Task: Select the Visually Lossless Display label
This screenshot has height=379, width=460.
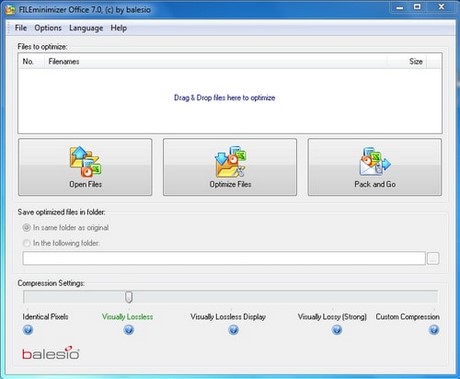Action: 228,317
